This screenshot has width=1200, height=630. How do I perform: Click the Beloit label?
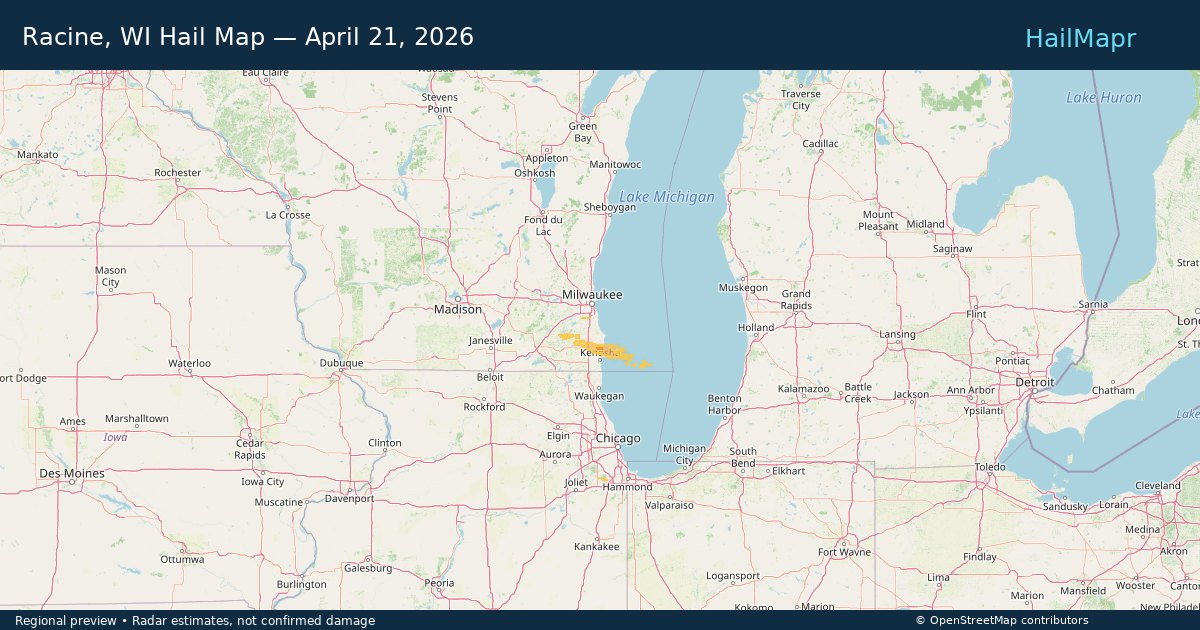point(490,377)
